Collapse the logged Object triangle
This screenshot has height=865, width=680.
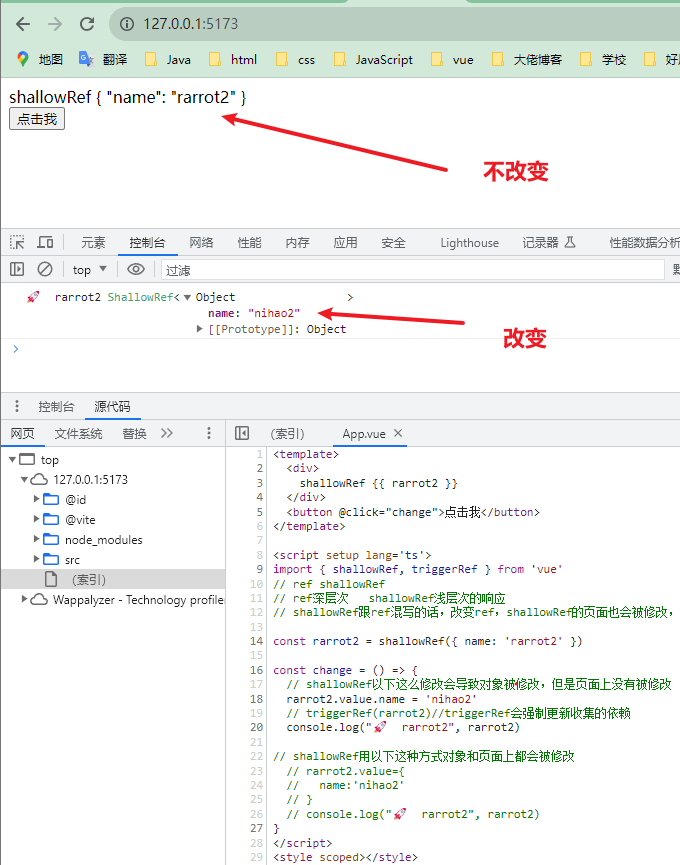188,297
